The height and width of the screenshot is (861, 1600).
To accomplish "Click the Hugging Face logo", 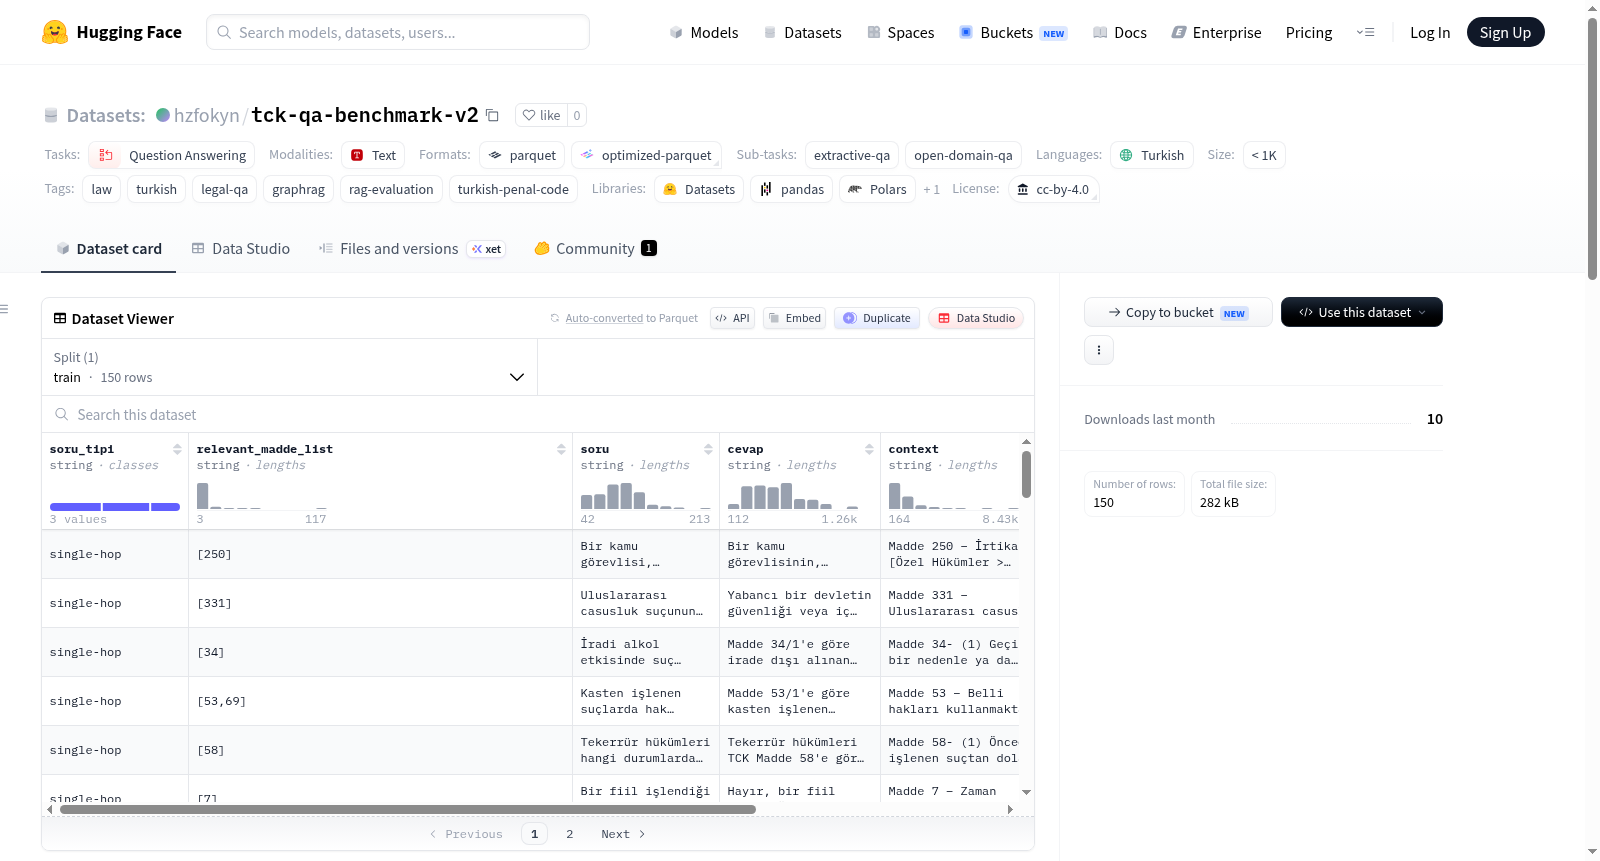I will 112,32.
